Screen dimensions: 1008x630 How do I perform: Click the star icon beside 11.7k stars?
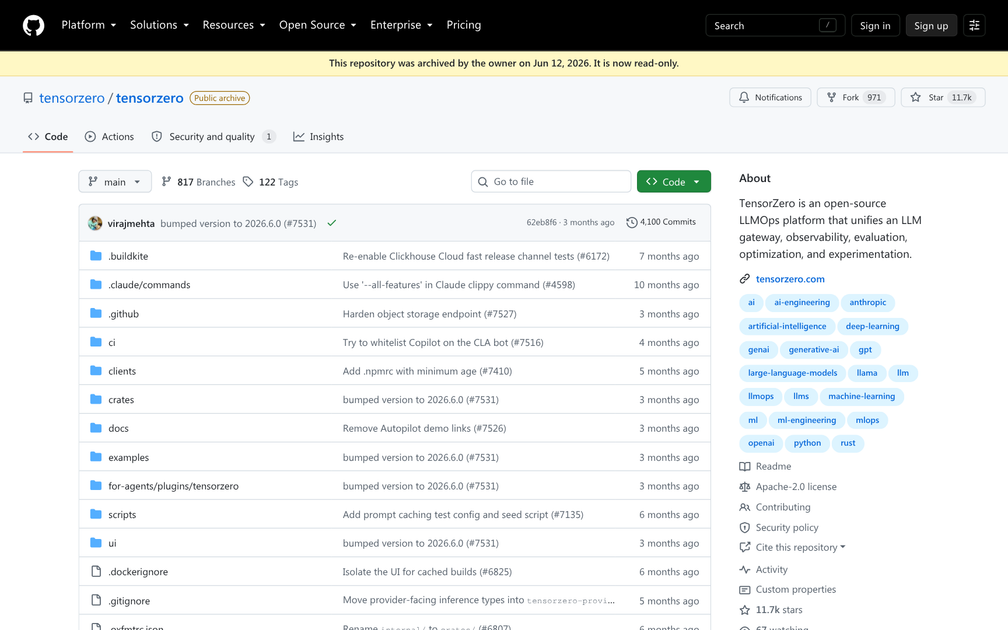pyautogui.click(x=744, y=609)
